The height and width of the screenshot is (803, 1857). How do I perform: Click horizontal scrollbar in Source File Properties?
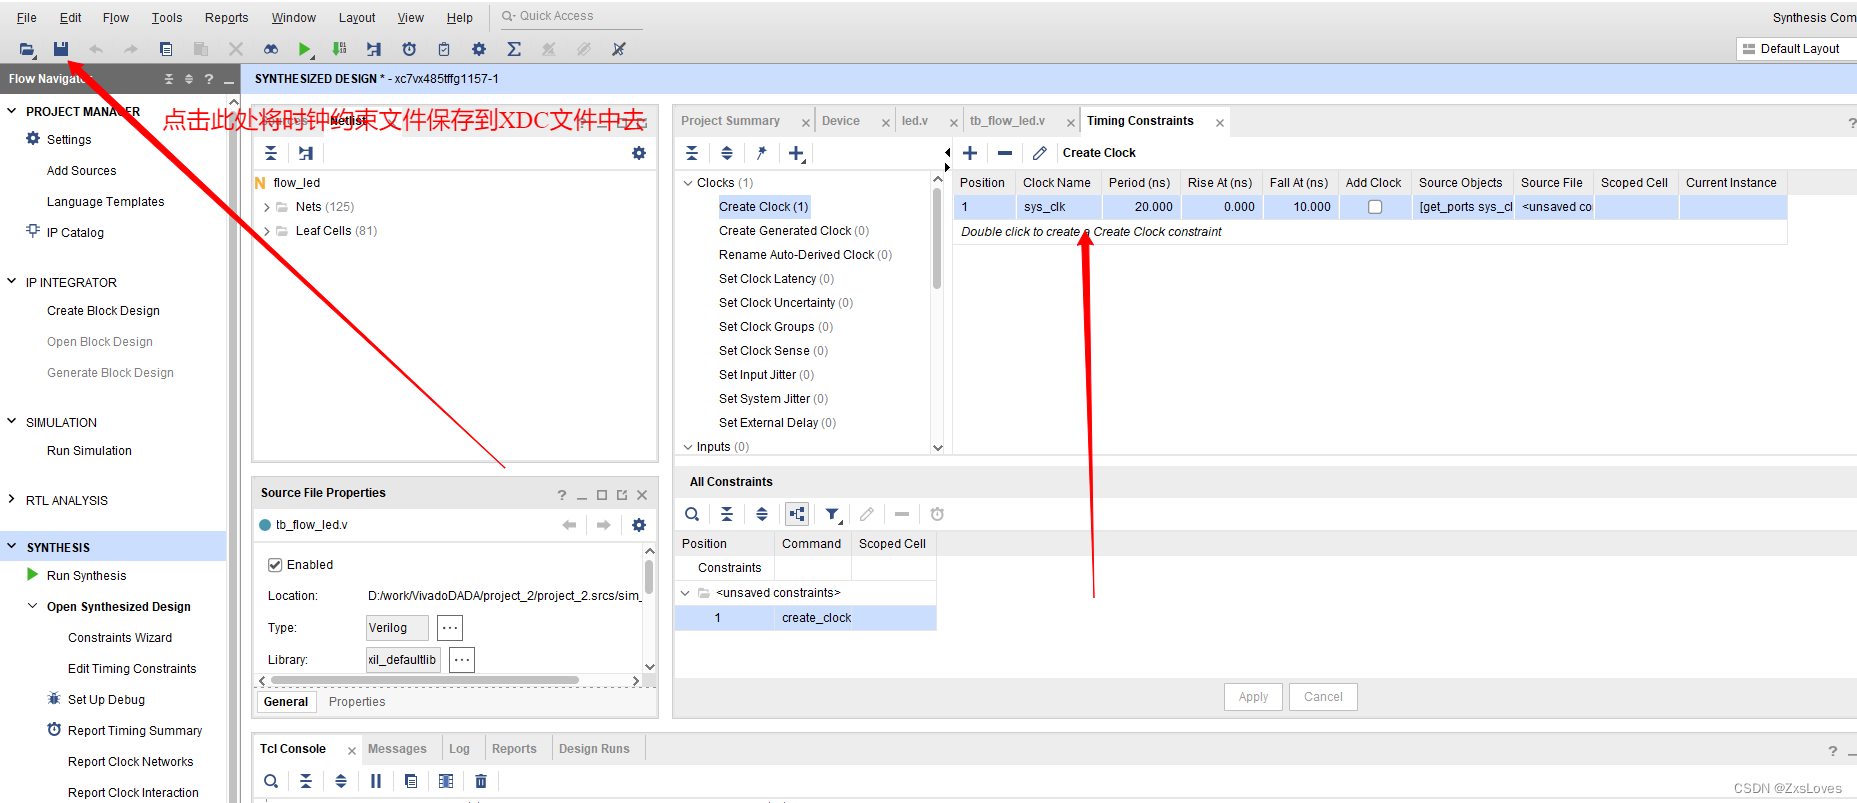(x=425, y=680)
